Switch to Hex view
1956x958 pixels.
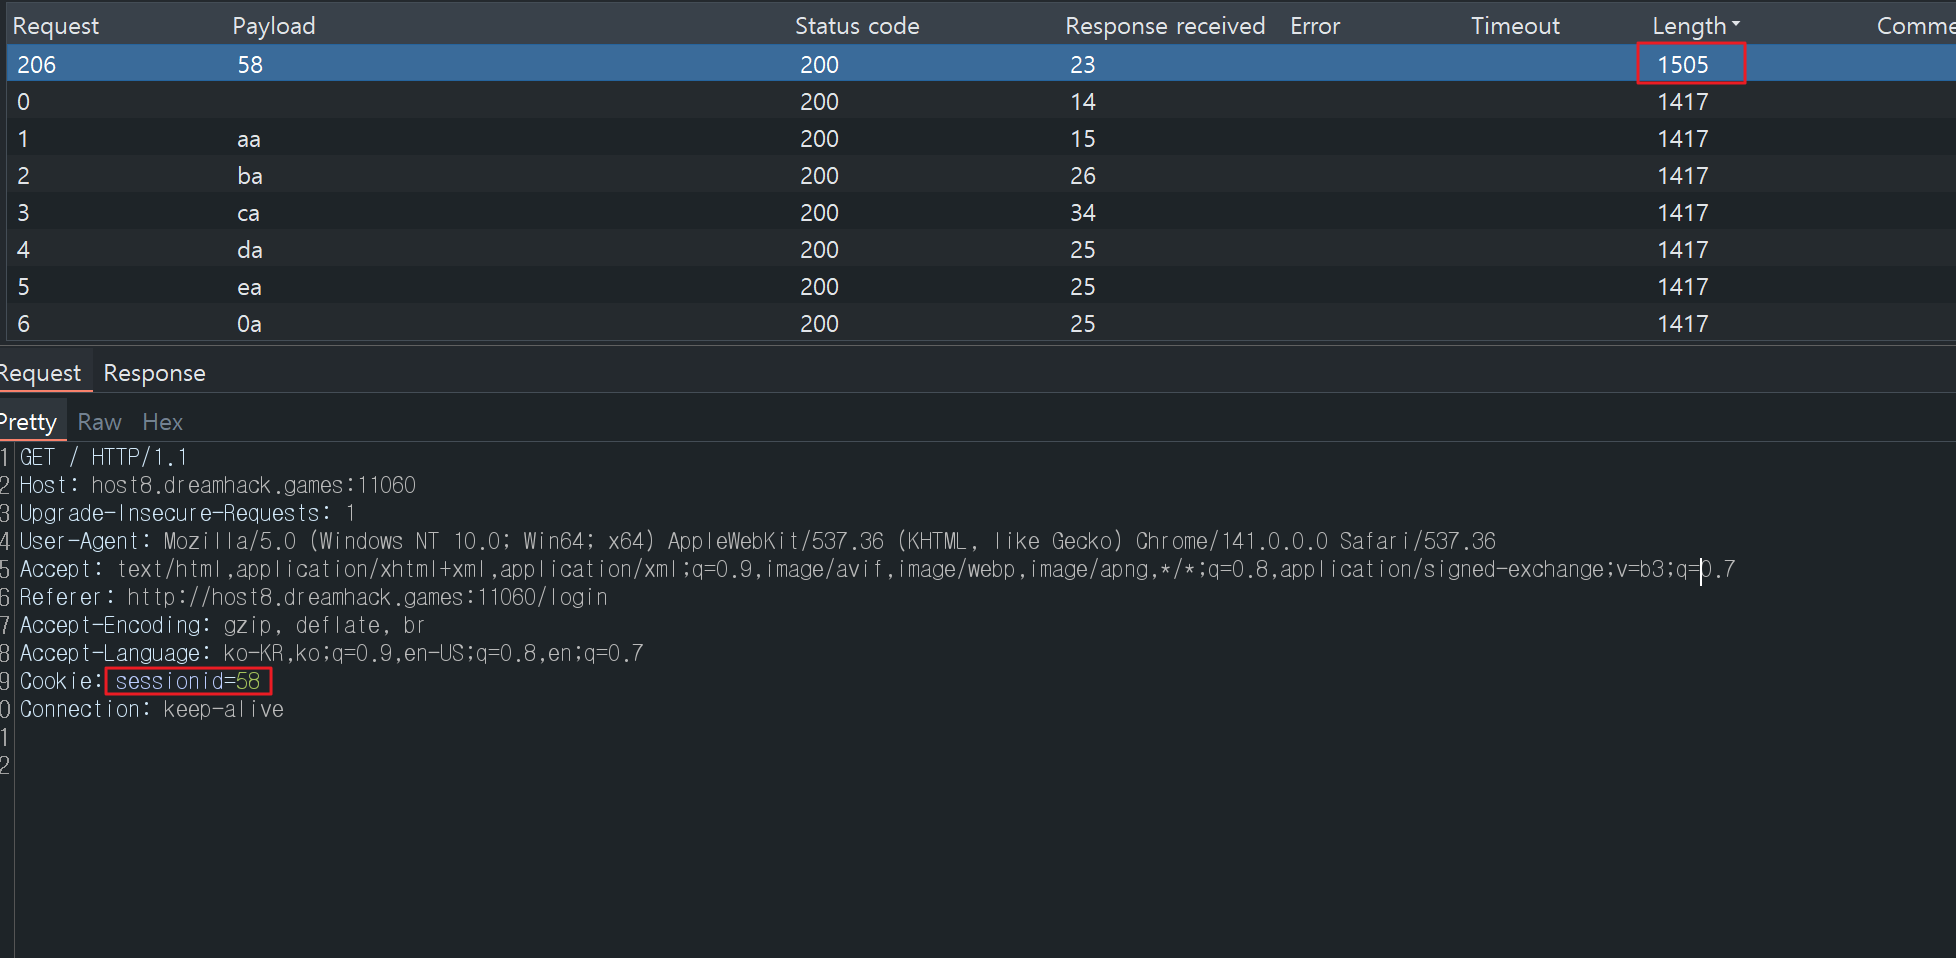(162, 422)
